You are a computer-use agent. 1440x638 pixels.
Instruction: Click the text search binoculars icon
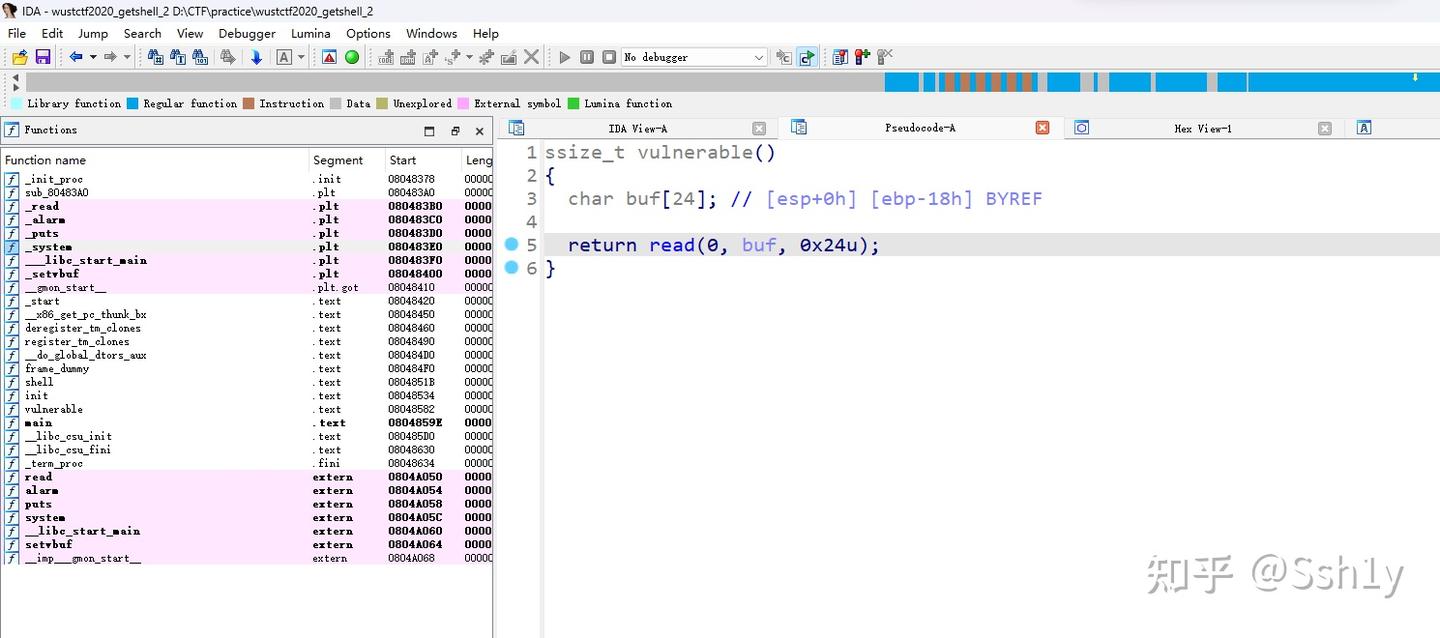(x=178, y=57)
